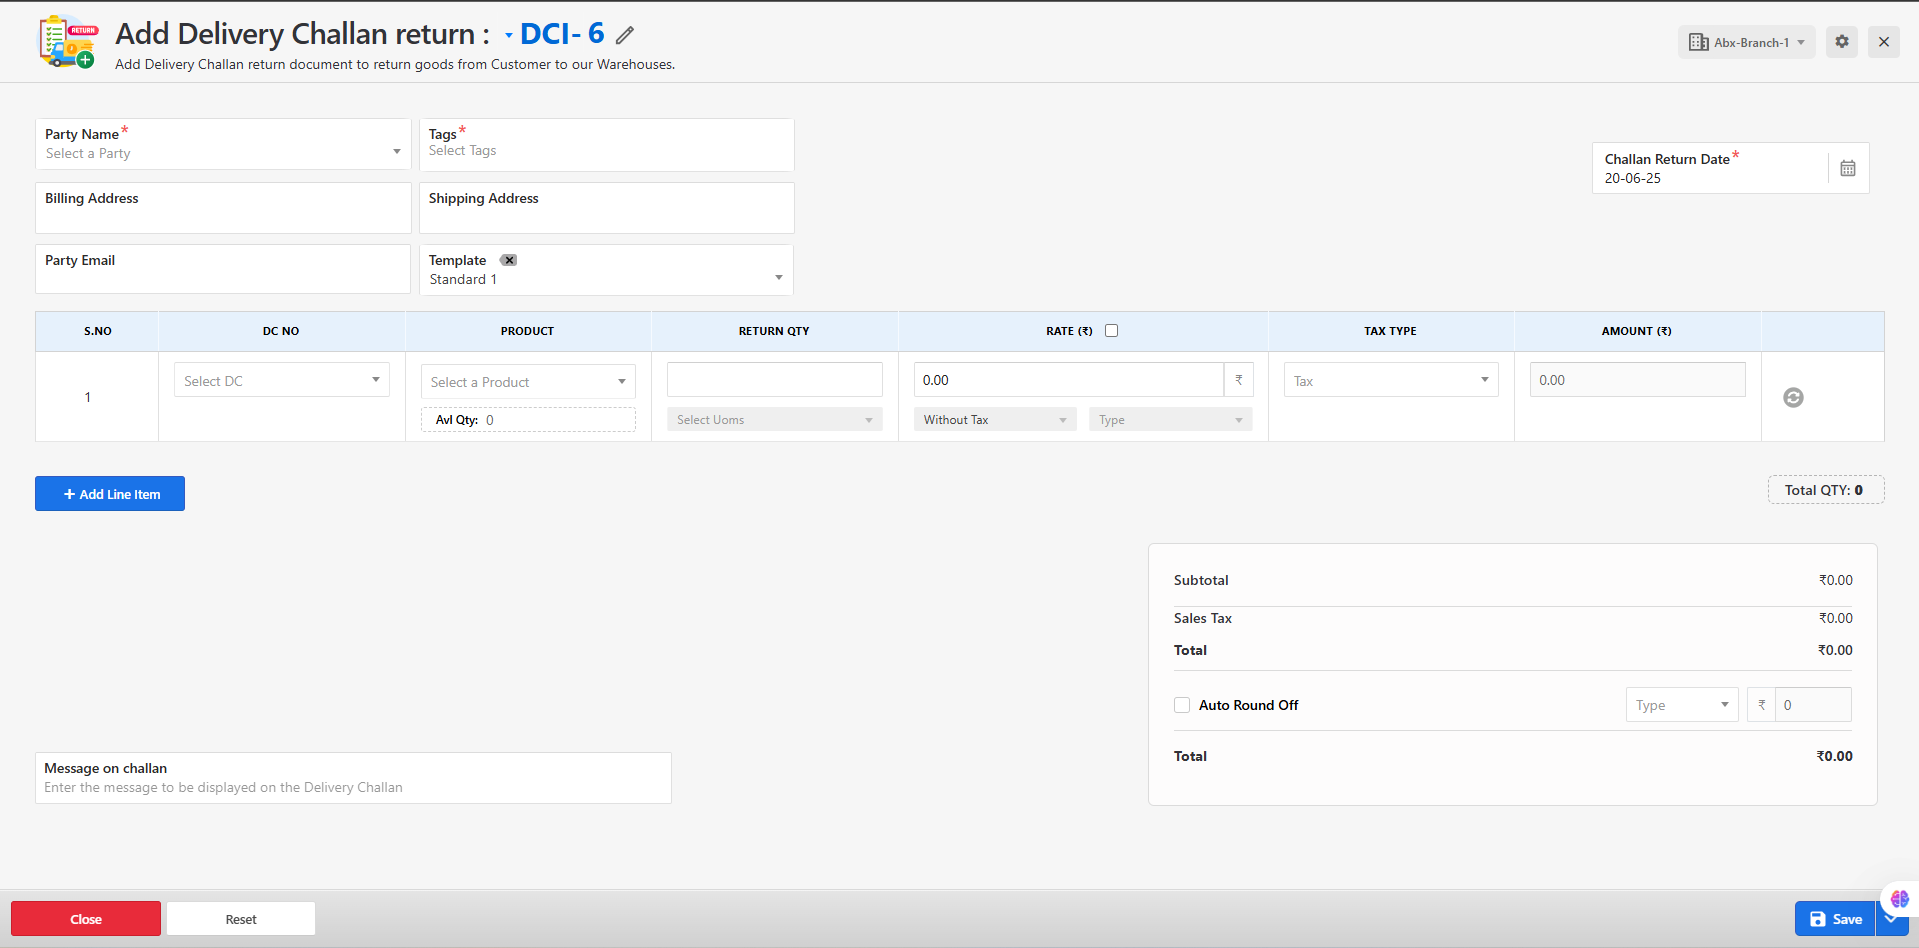Expand the Tax type dropdown
Screen dimensions: 1919x948
pyautogui.click(x=1390, y=381)
